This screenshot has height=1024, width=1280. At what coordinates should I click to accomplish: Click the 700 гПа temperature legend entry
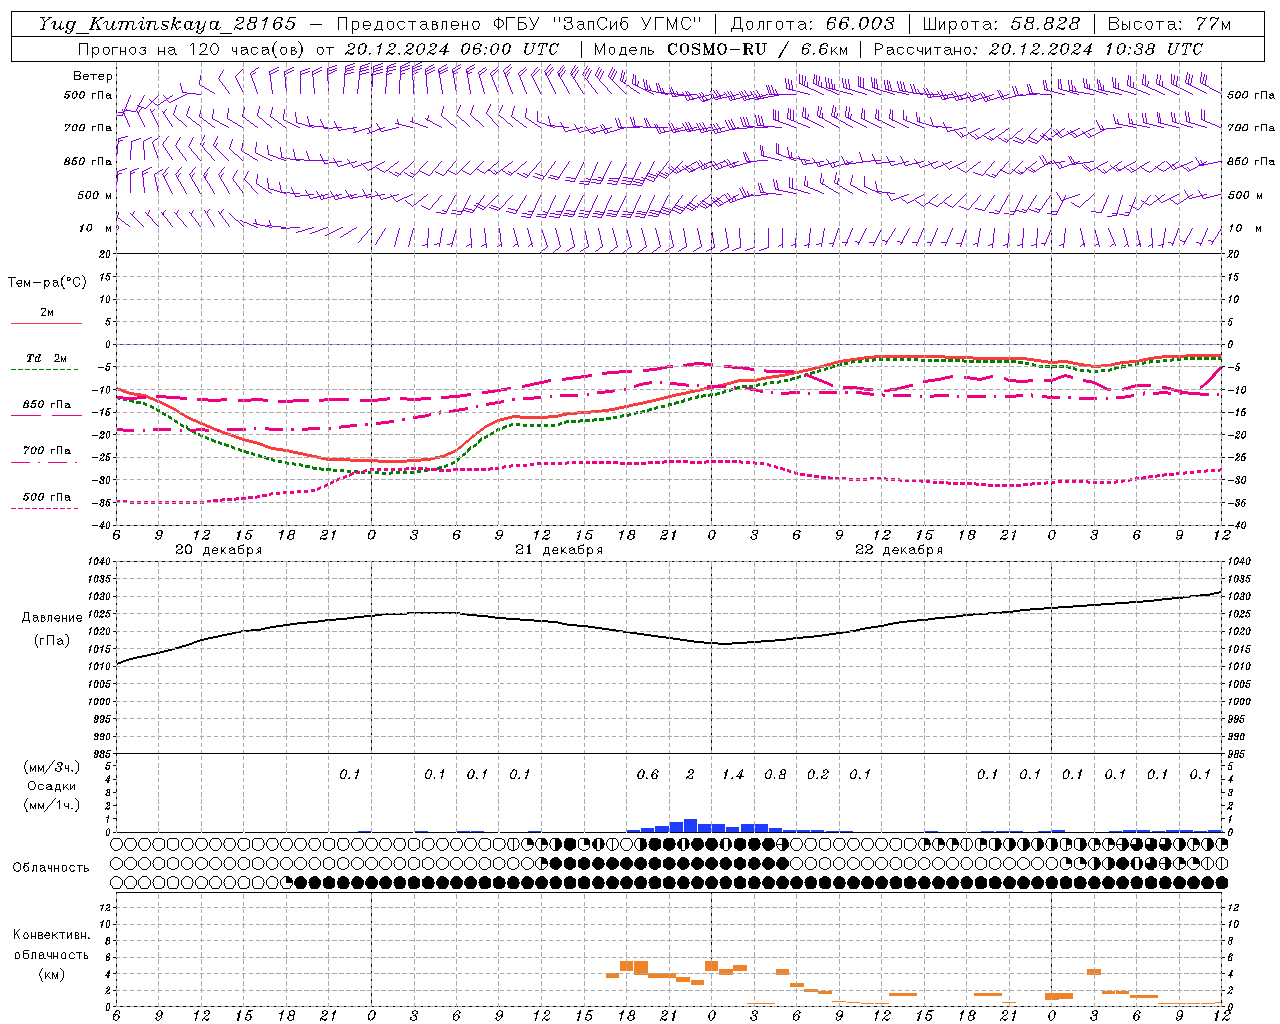click(x=46, y=451)
